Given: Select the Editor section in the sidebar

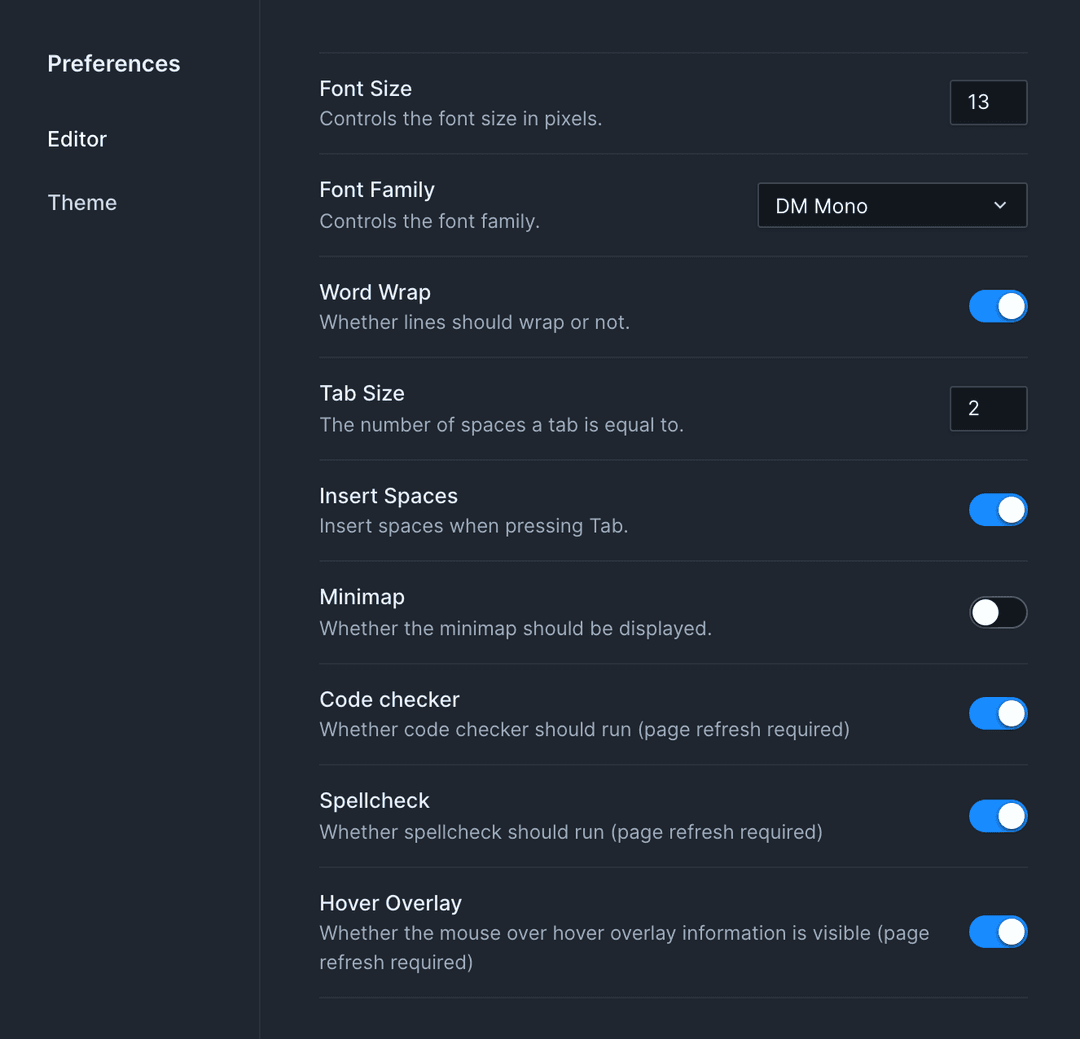Looking at the screenshot, I should (77, 139).
